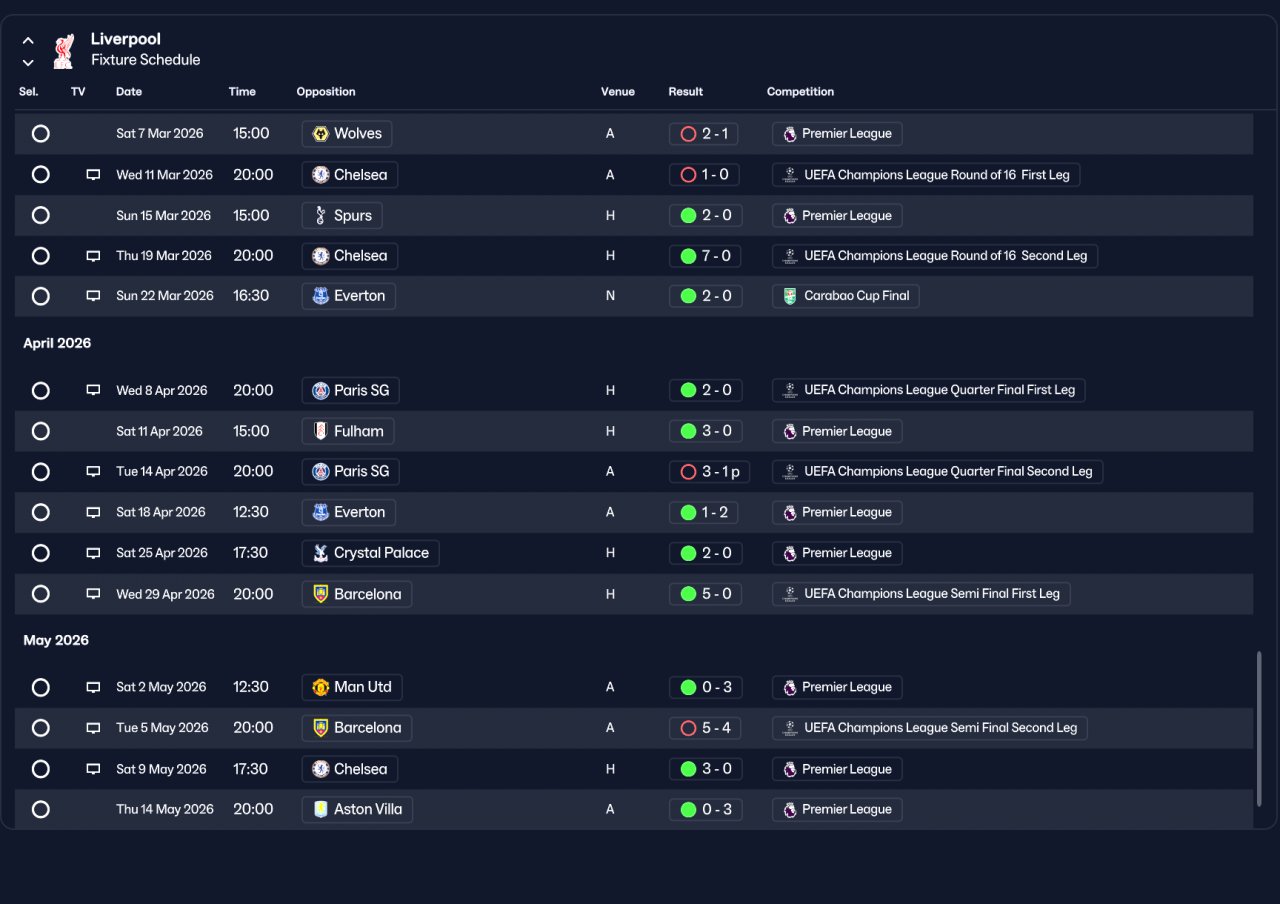Screen dimensions: 1280x904
Task: Sort by the Result column header
Action: click(686, 92)
